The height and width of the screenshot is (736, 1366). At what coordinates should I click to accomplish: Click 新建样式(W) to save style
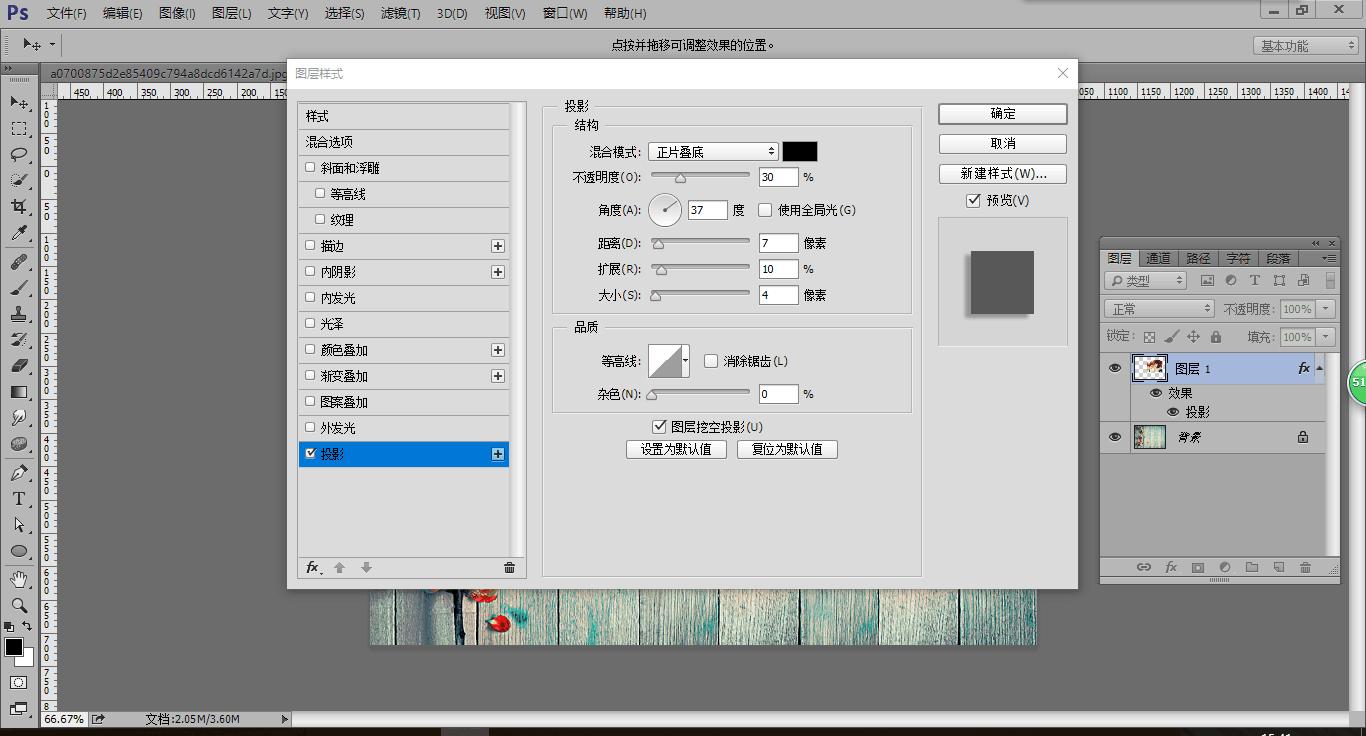1002,173
